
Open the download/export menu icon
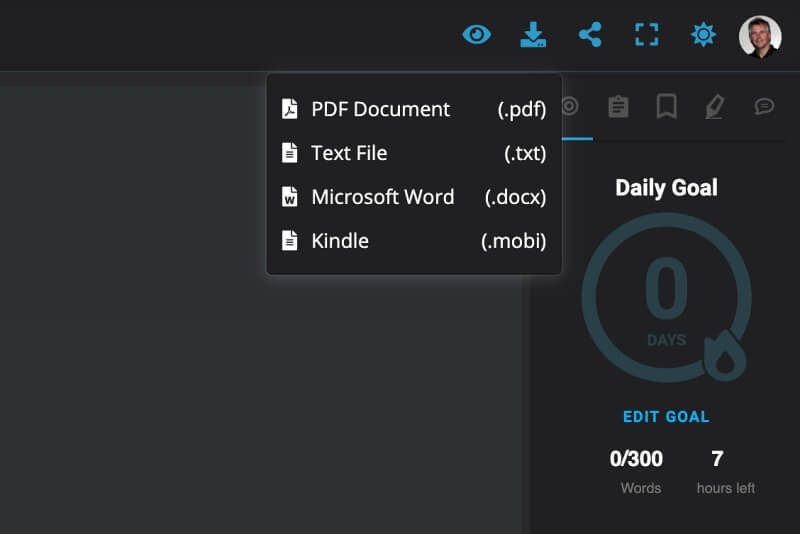[x=533, y=35]
